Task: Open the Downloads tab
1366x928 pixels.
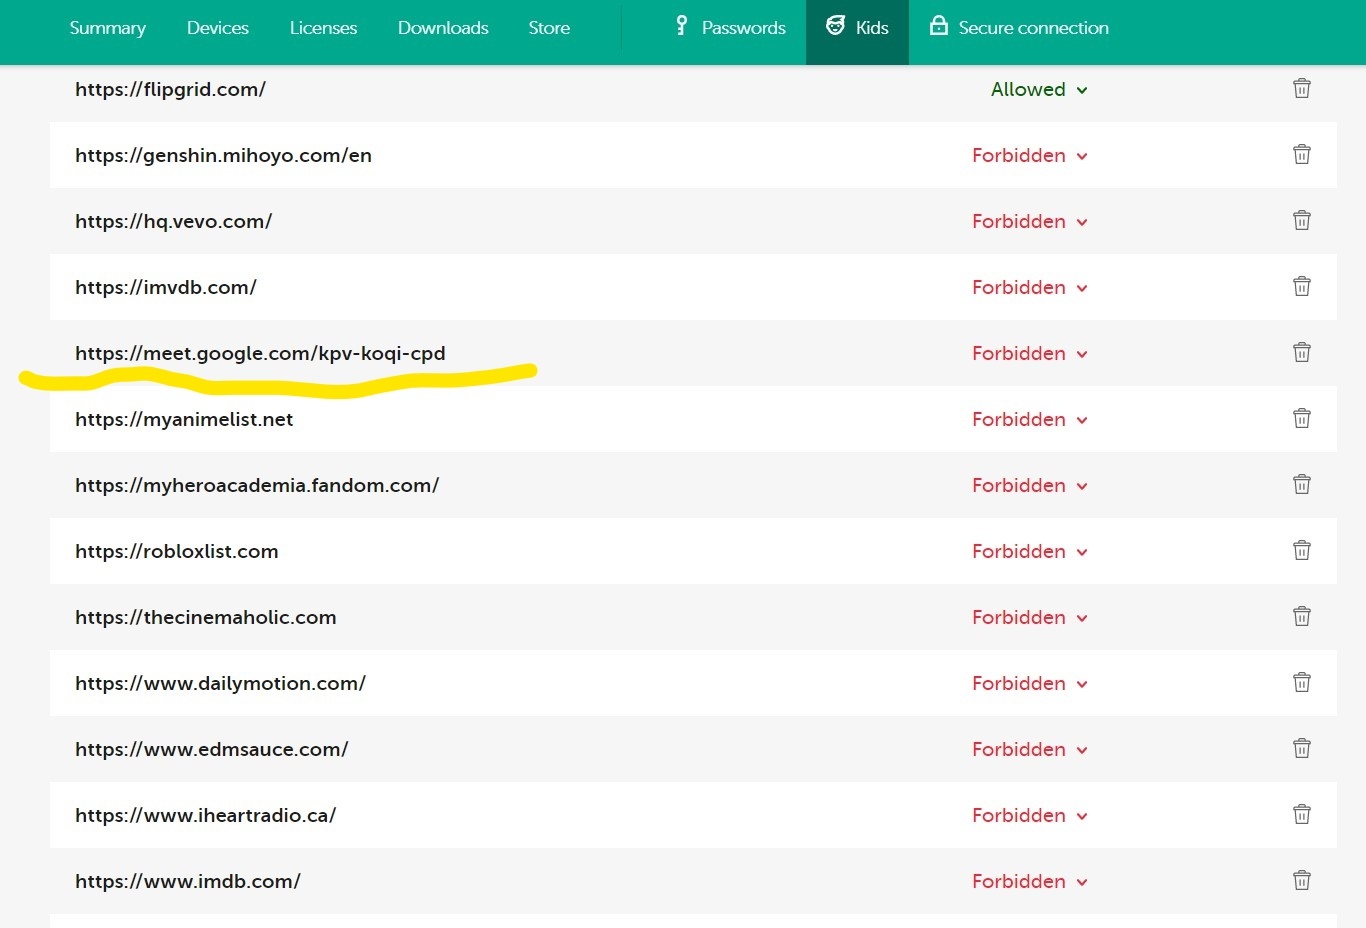Action: tap(443, 28)
